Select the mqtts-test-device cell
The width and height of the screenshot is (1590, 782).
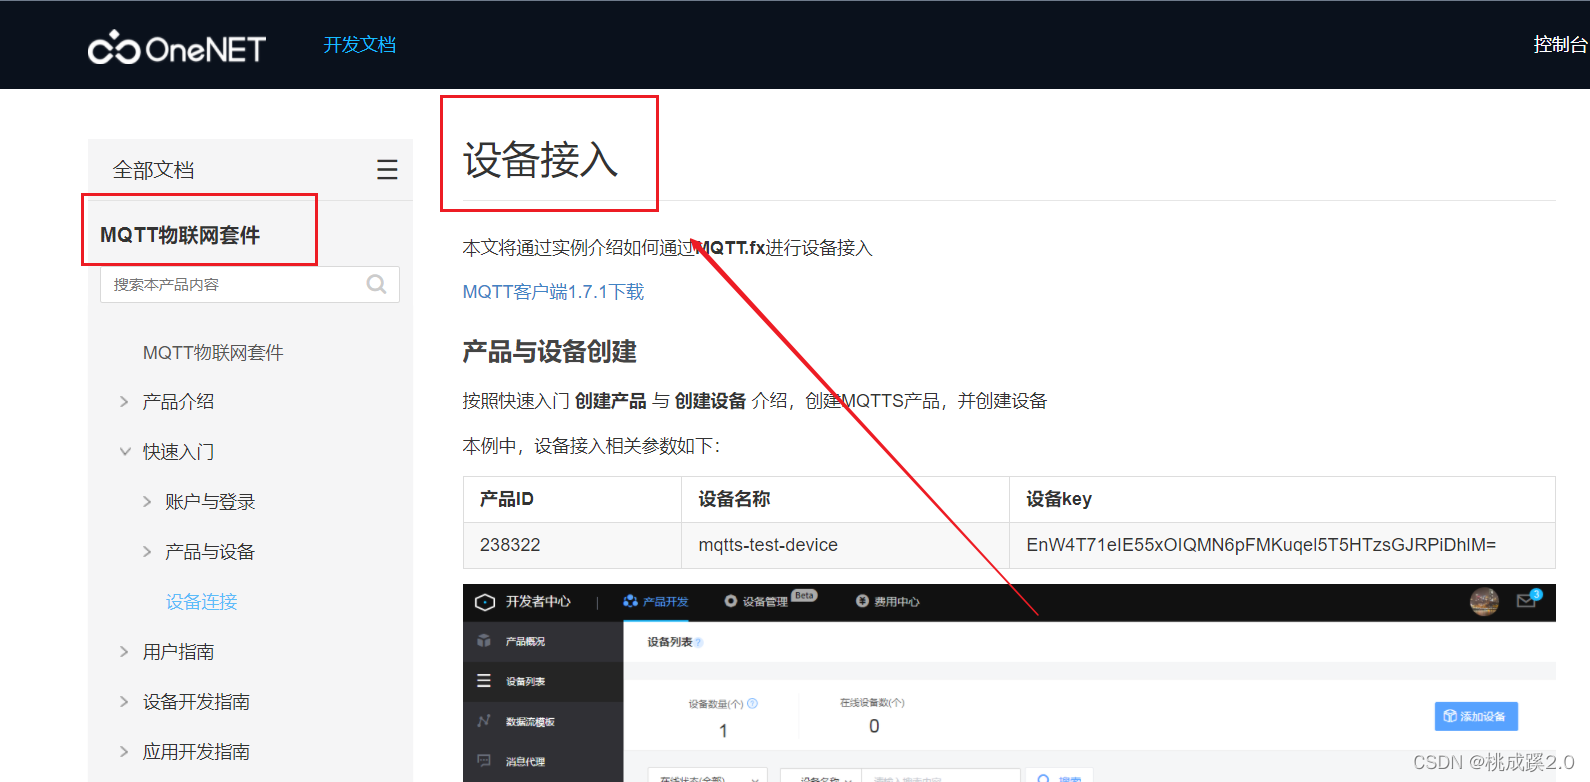tap(845, 545)
